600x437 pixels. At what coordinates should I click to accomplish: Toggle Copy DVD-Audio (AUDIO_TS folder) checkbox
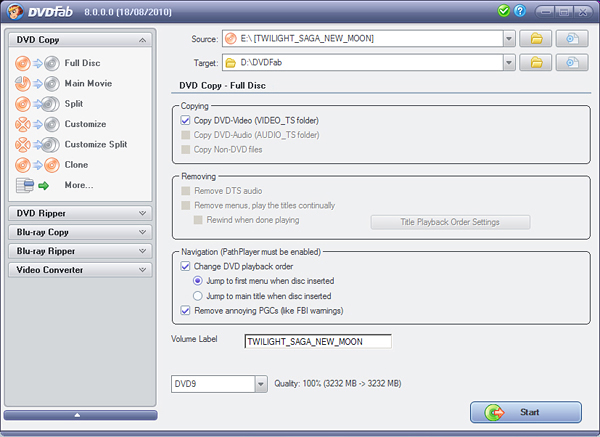pyautogui.click(x=186, y=135)
